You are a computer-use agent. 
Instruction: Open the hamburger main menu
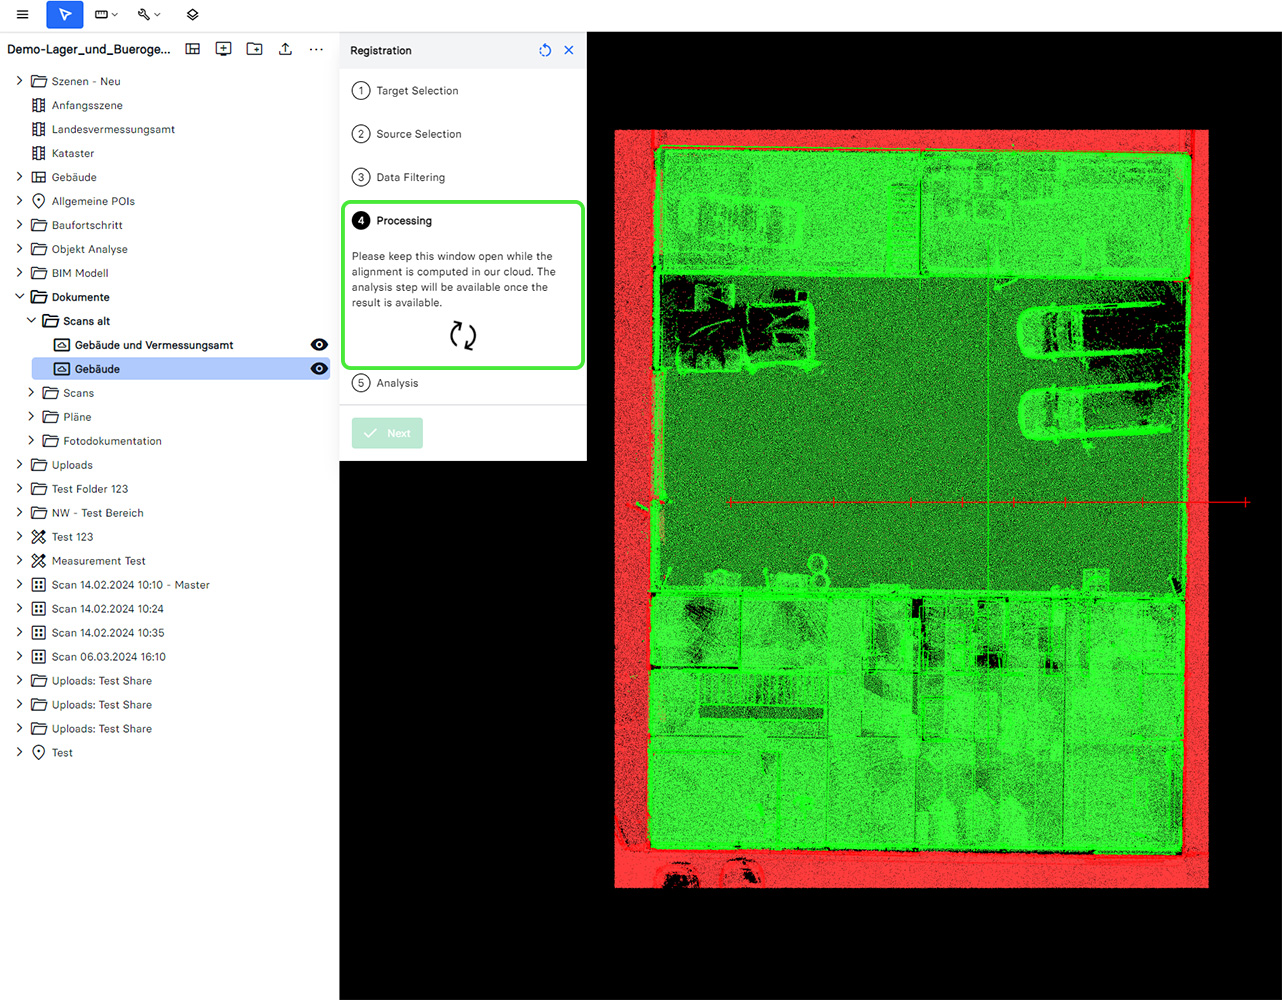click(22, 15)
